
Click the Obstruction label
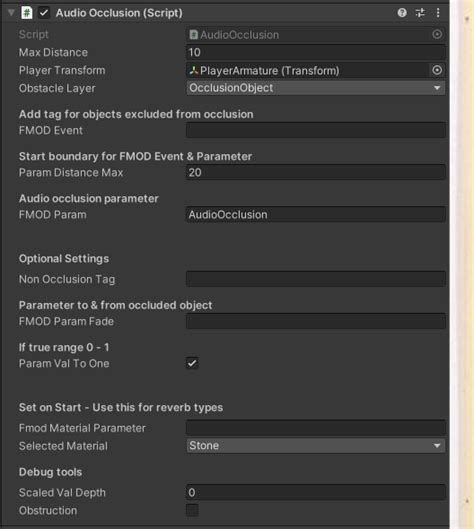[48, 510]
